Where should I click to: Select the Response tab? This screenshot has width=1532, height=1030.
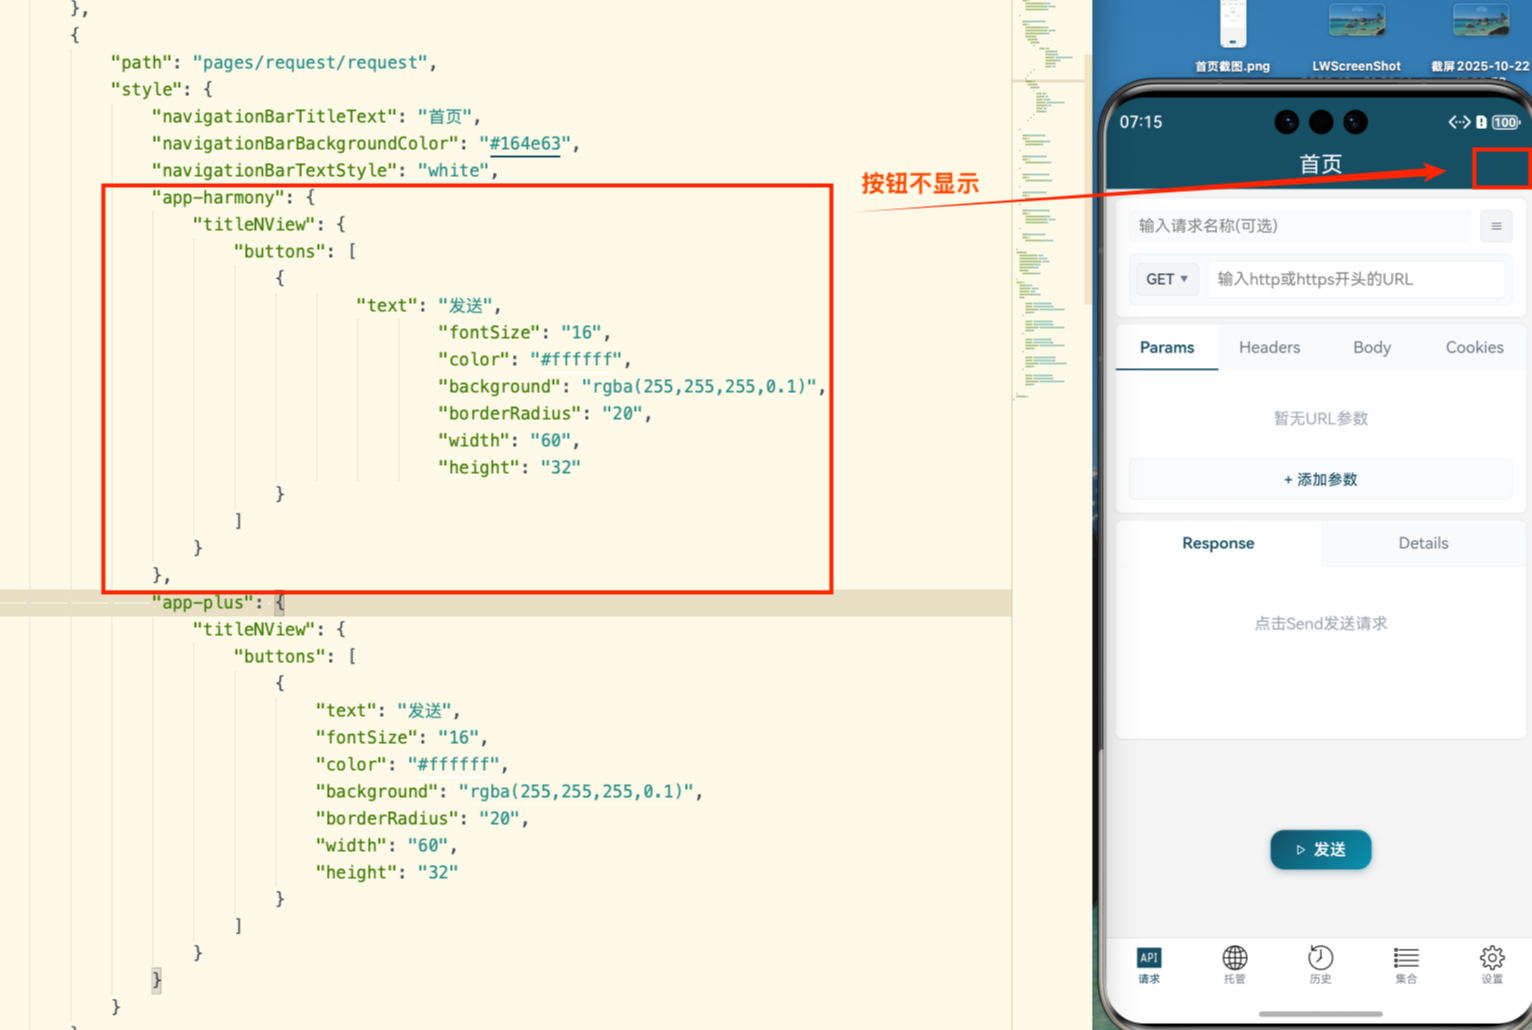click(x=1218, y=543)
